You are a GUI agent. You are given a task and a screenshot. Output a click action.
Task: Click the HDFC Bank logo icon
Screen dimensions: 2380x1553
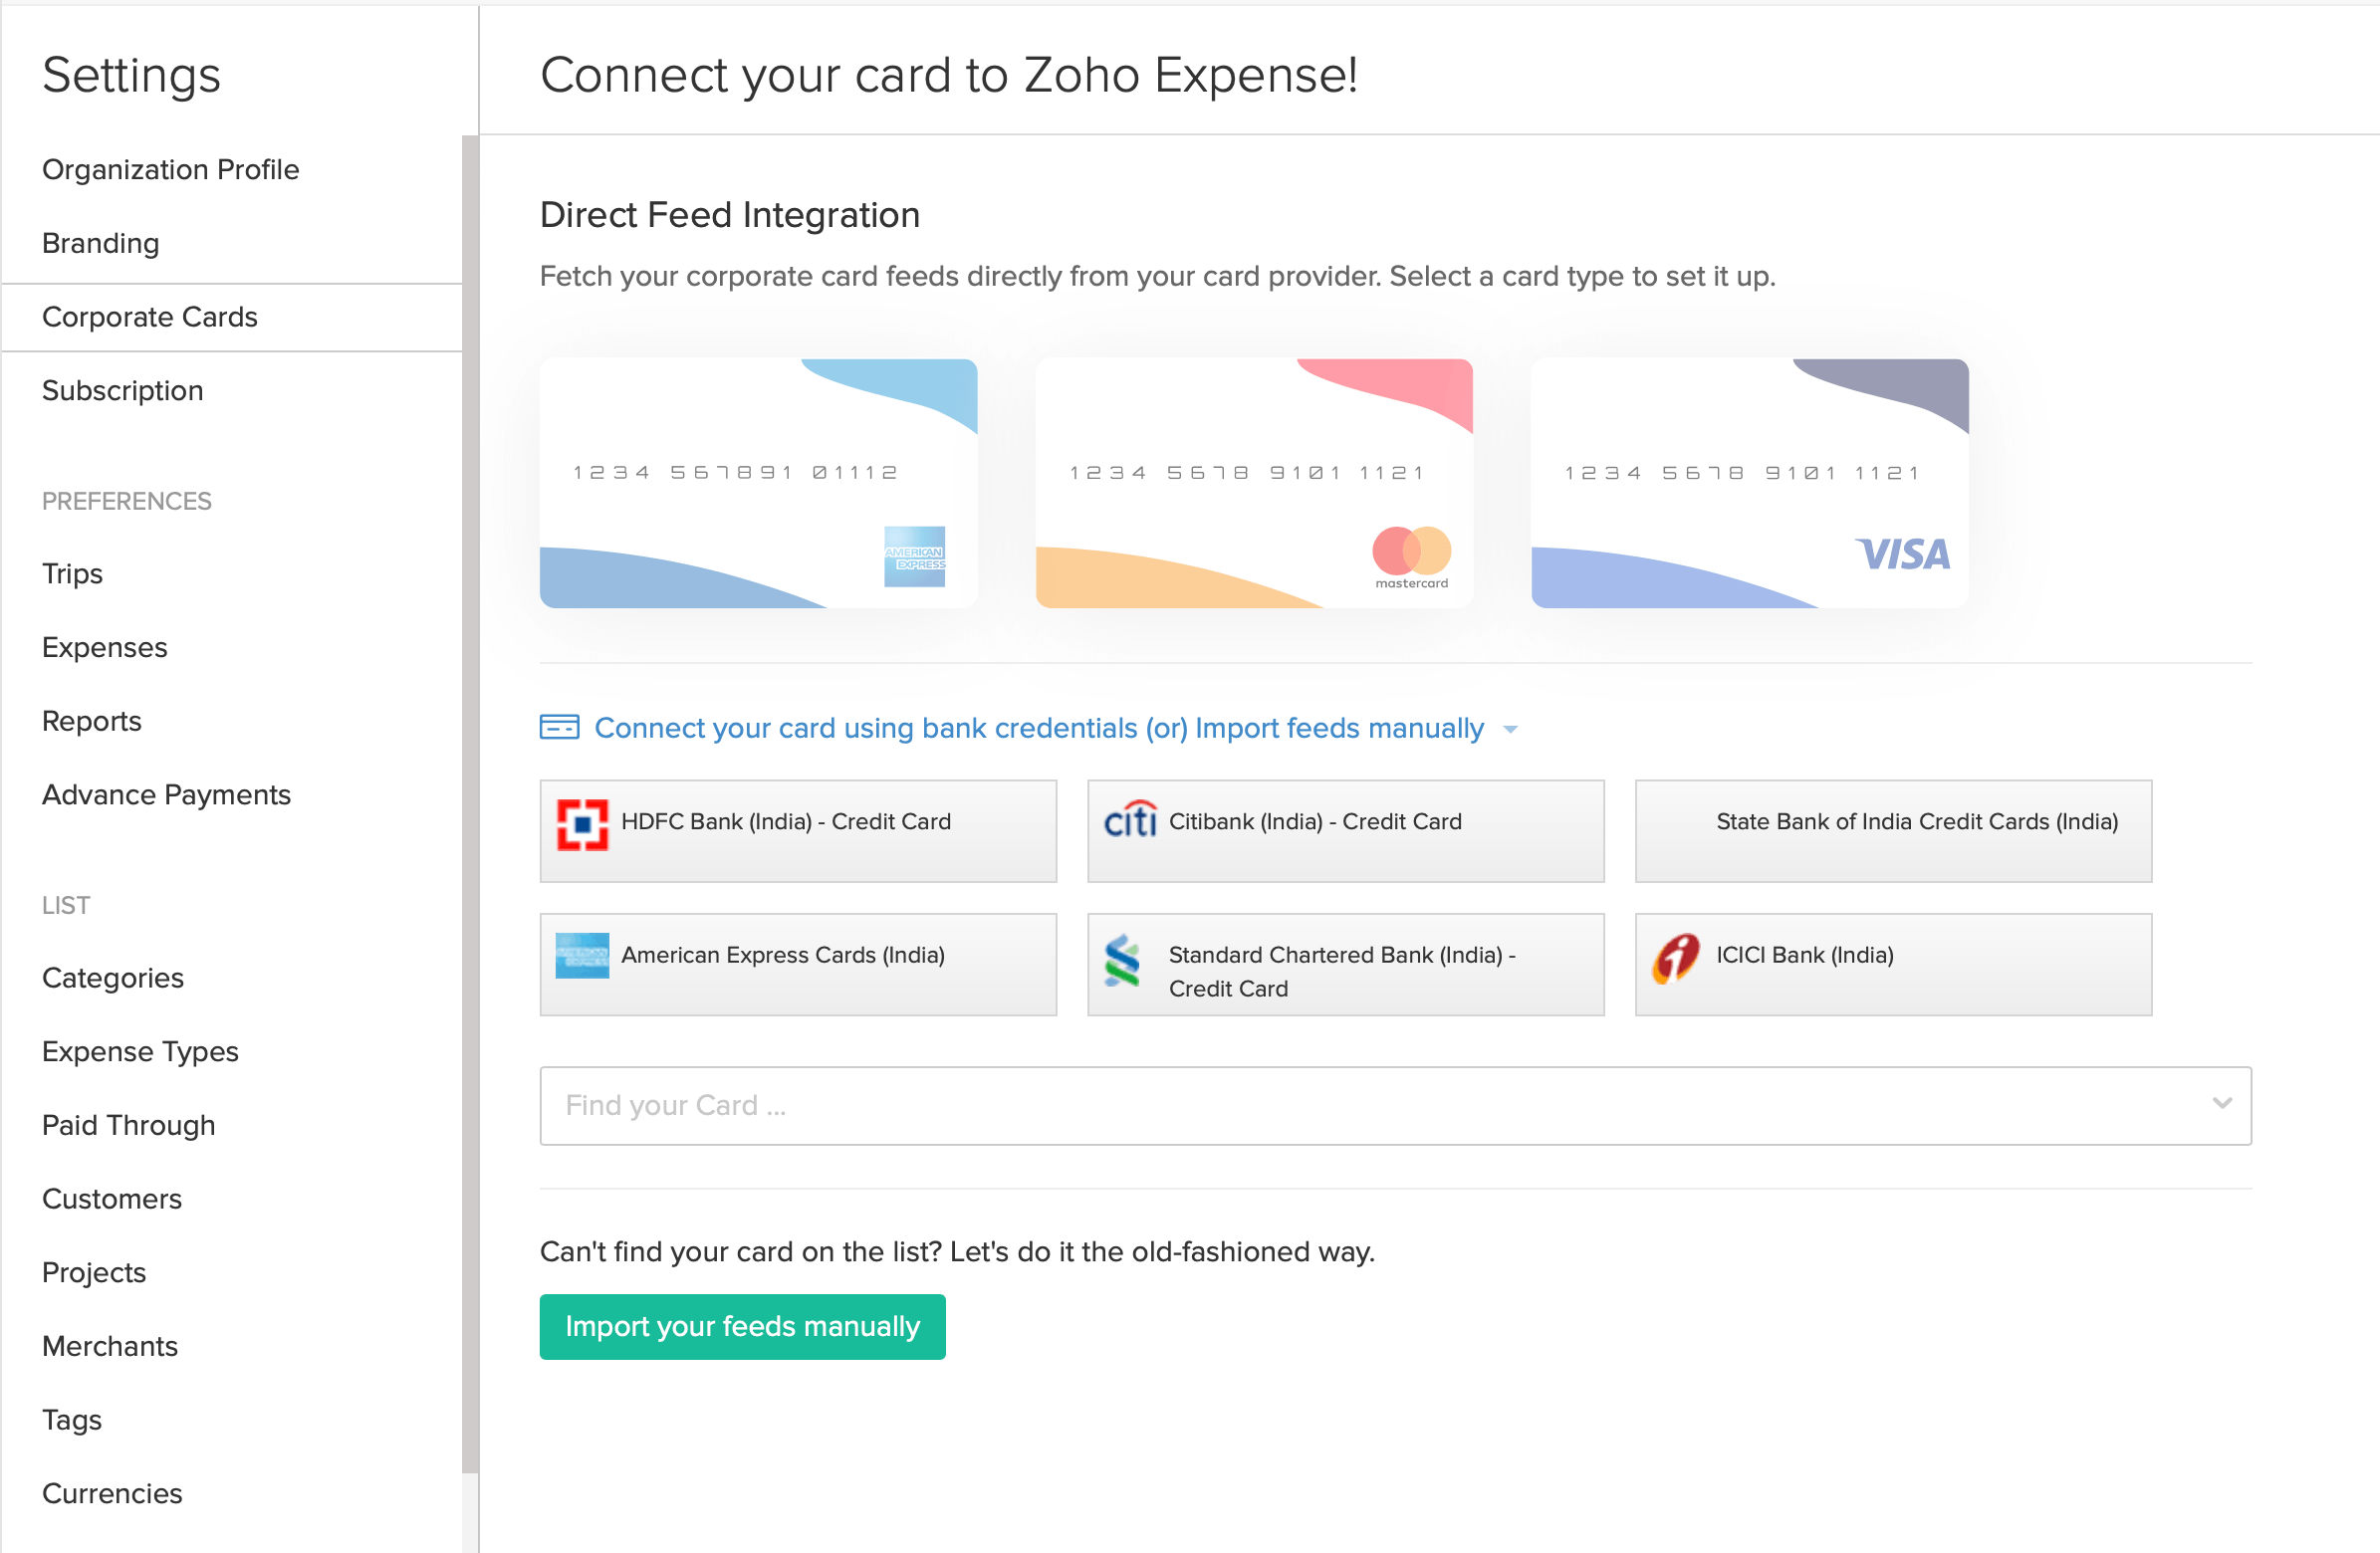pos(582,824)
